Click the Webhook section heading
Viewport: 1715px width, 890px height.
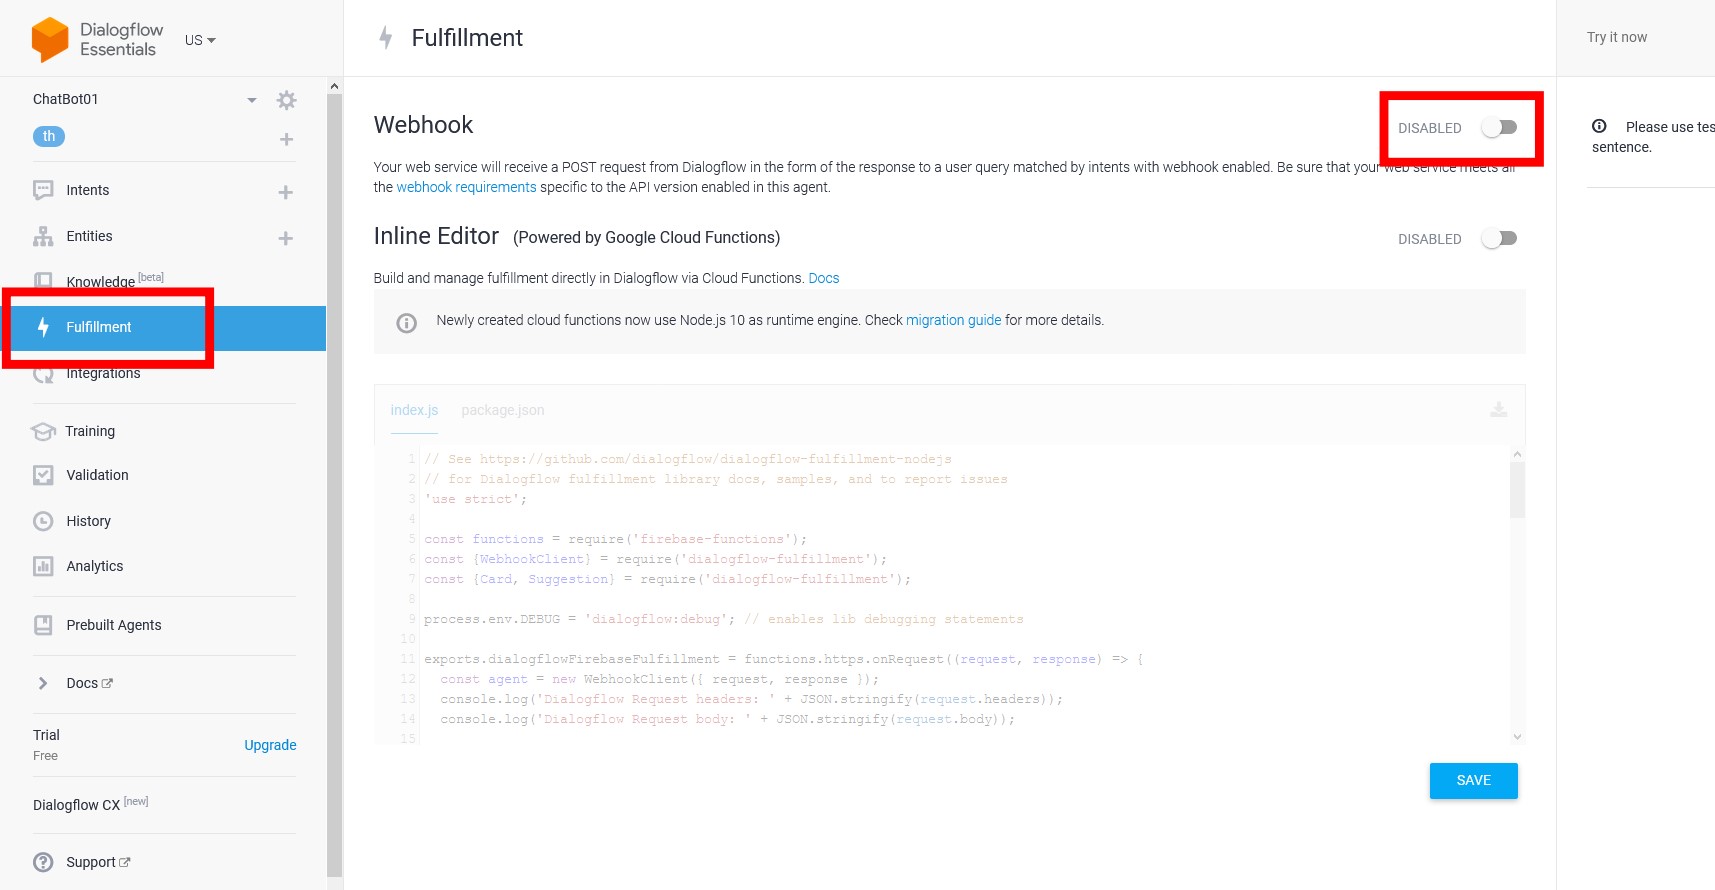coord(423,125)
